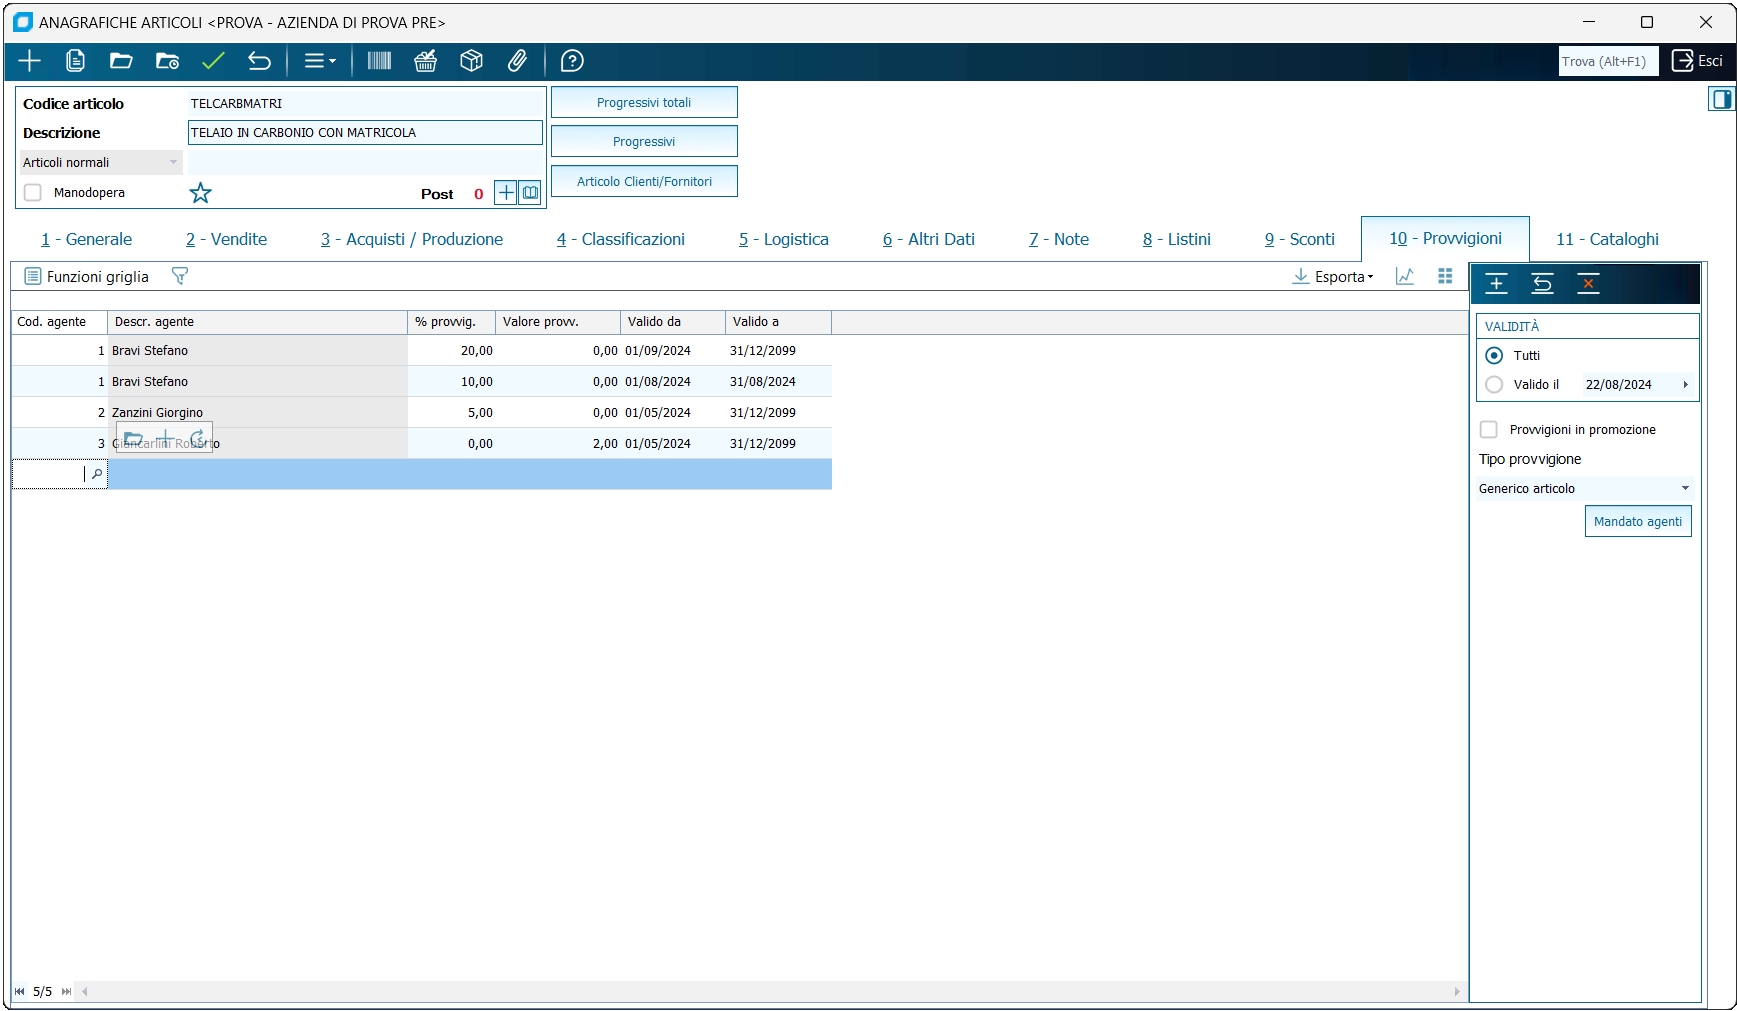1737x1011 pixels.
Task: Open the 3 - Acquisti / Produzione tab
Action: [412, 239]
